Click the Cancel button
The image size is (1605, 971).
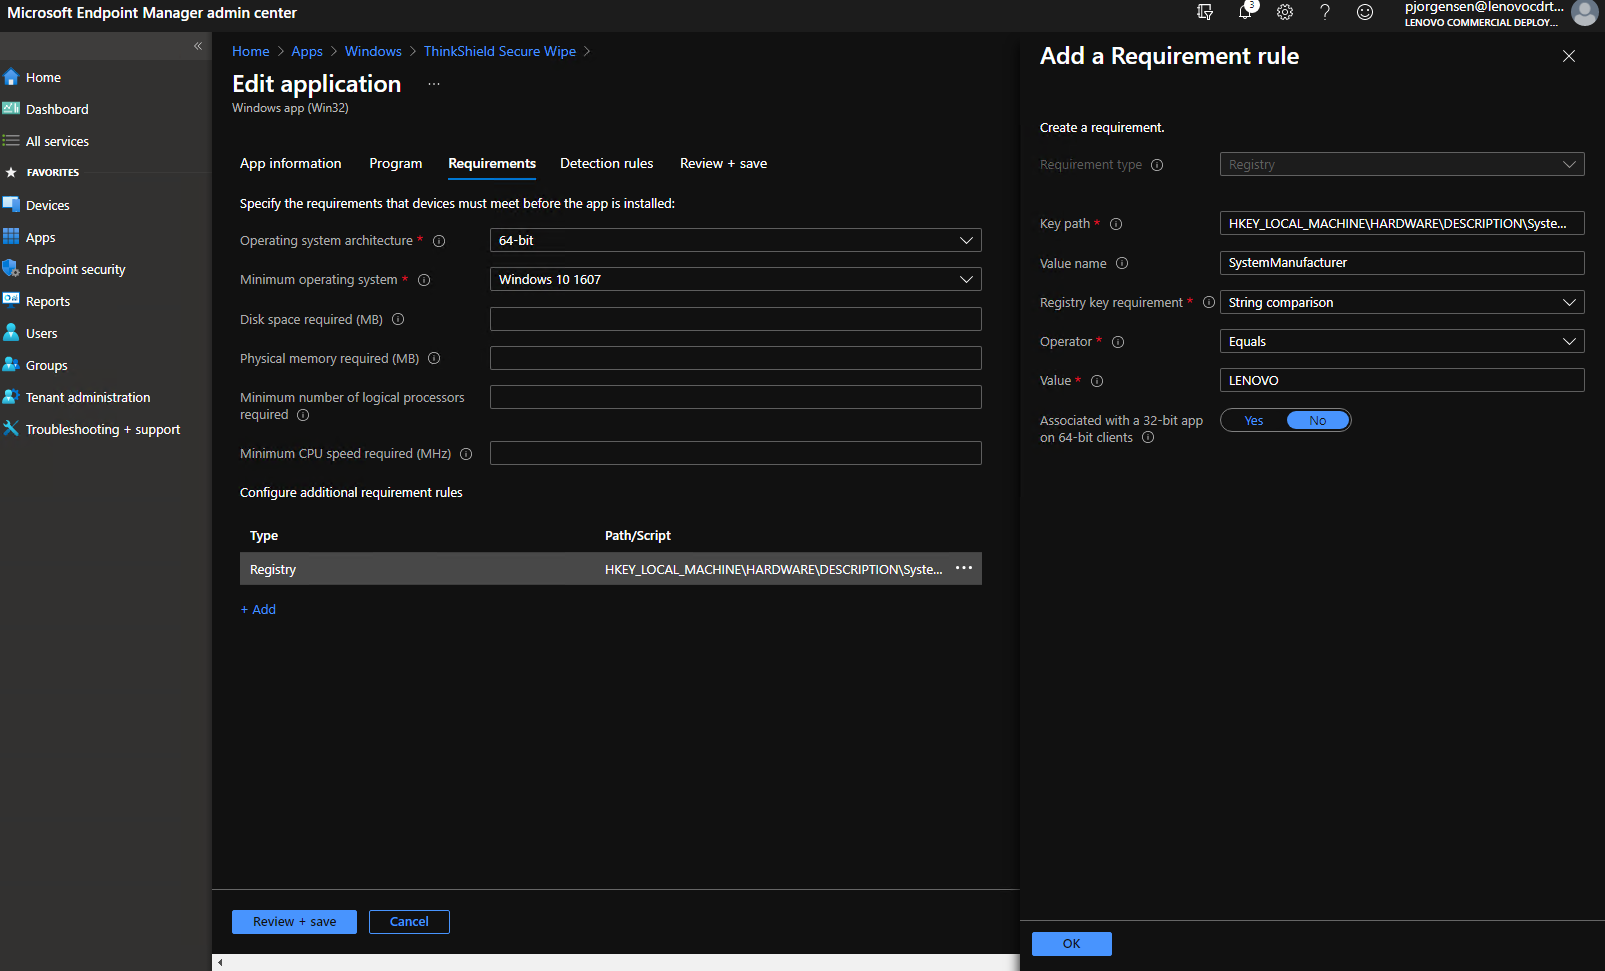tap(409, 922)
